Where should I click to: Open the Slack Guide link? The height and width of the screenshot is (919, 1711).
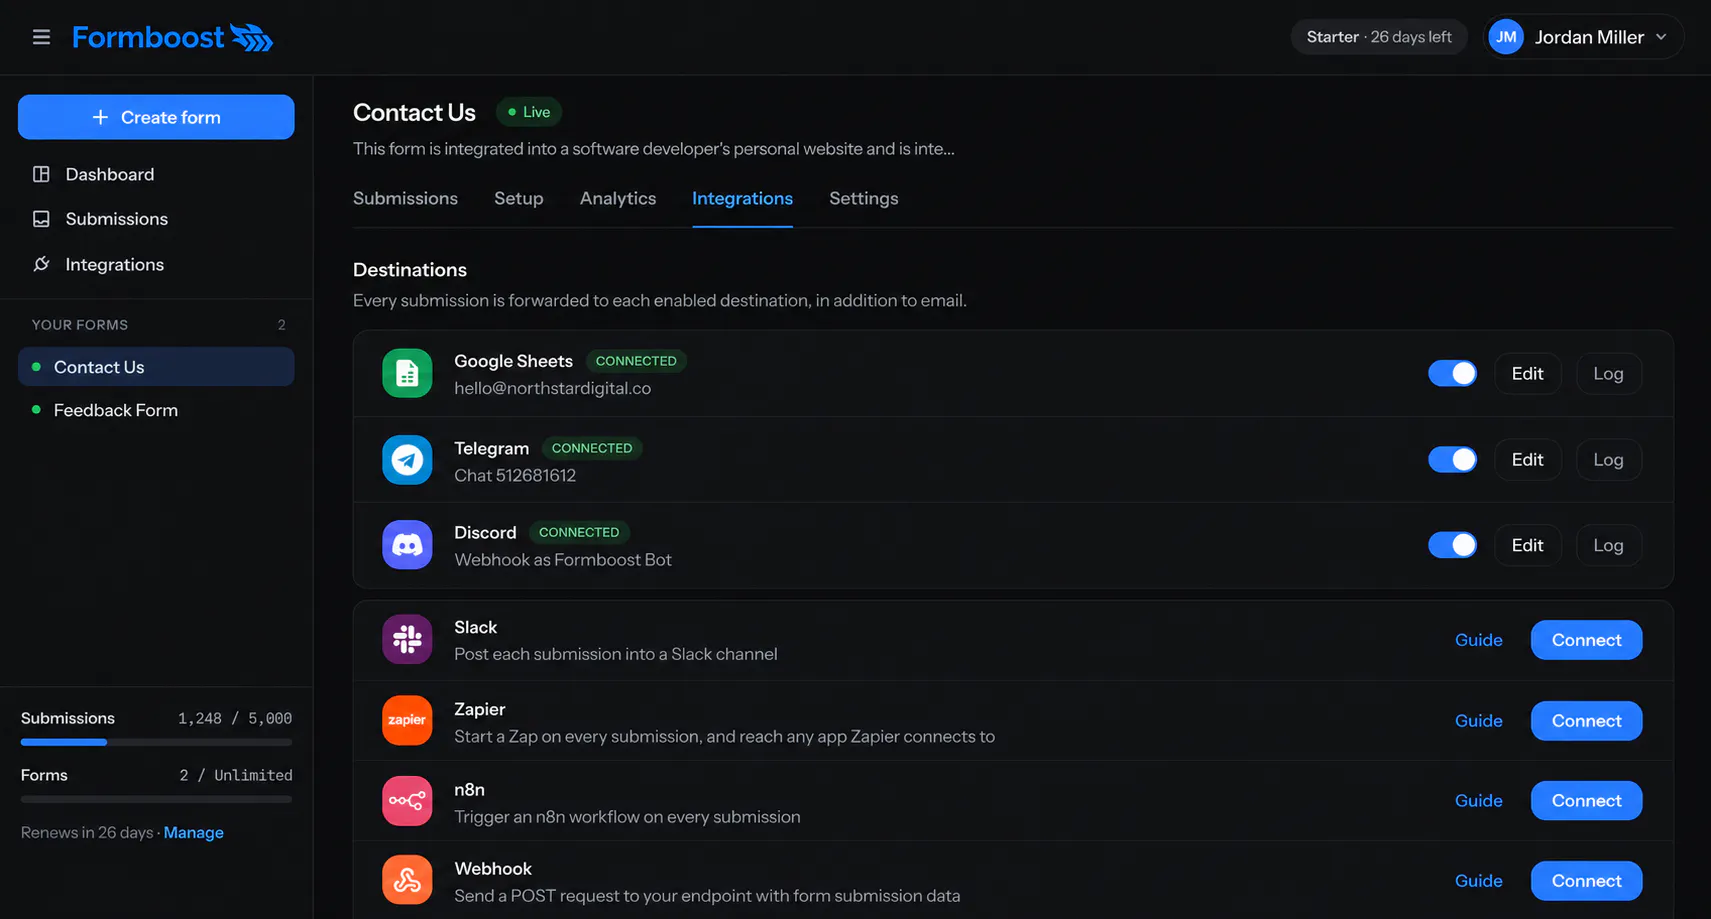coord(1478,640)
